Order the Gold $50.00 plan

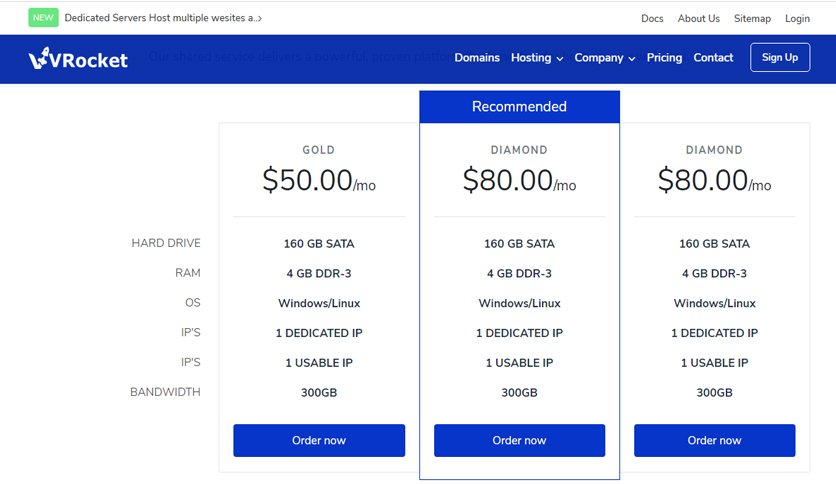point(319,440)
